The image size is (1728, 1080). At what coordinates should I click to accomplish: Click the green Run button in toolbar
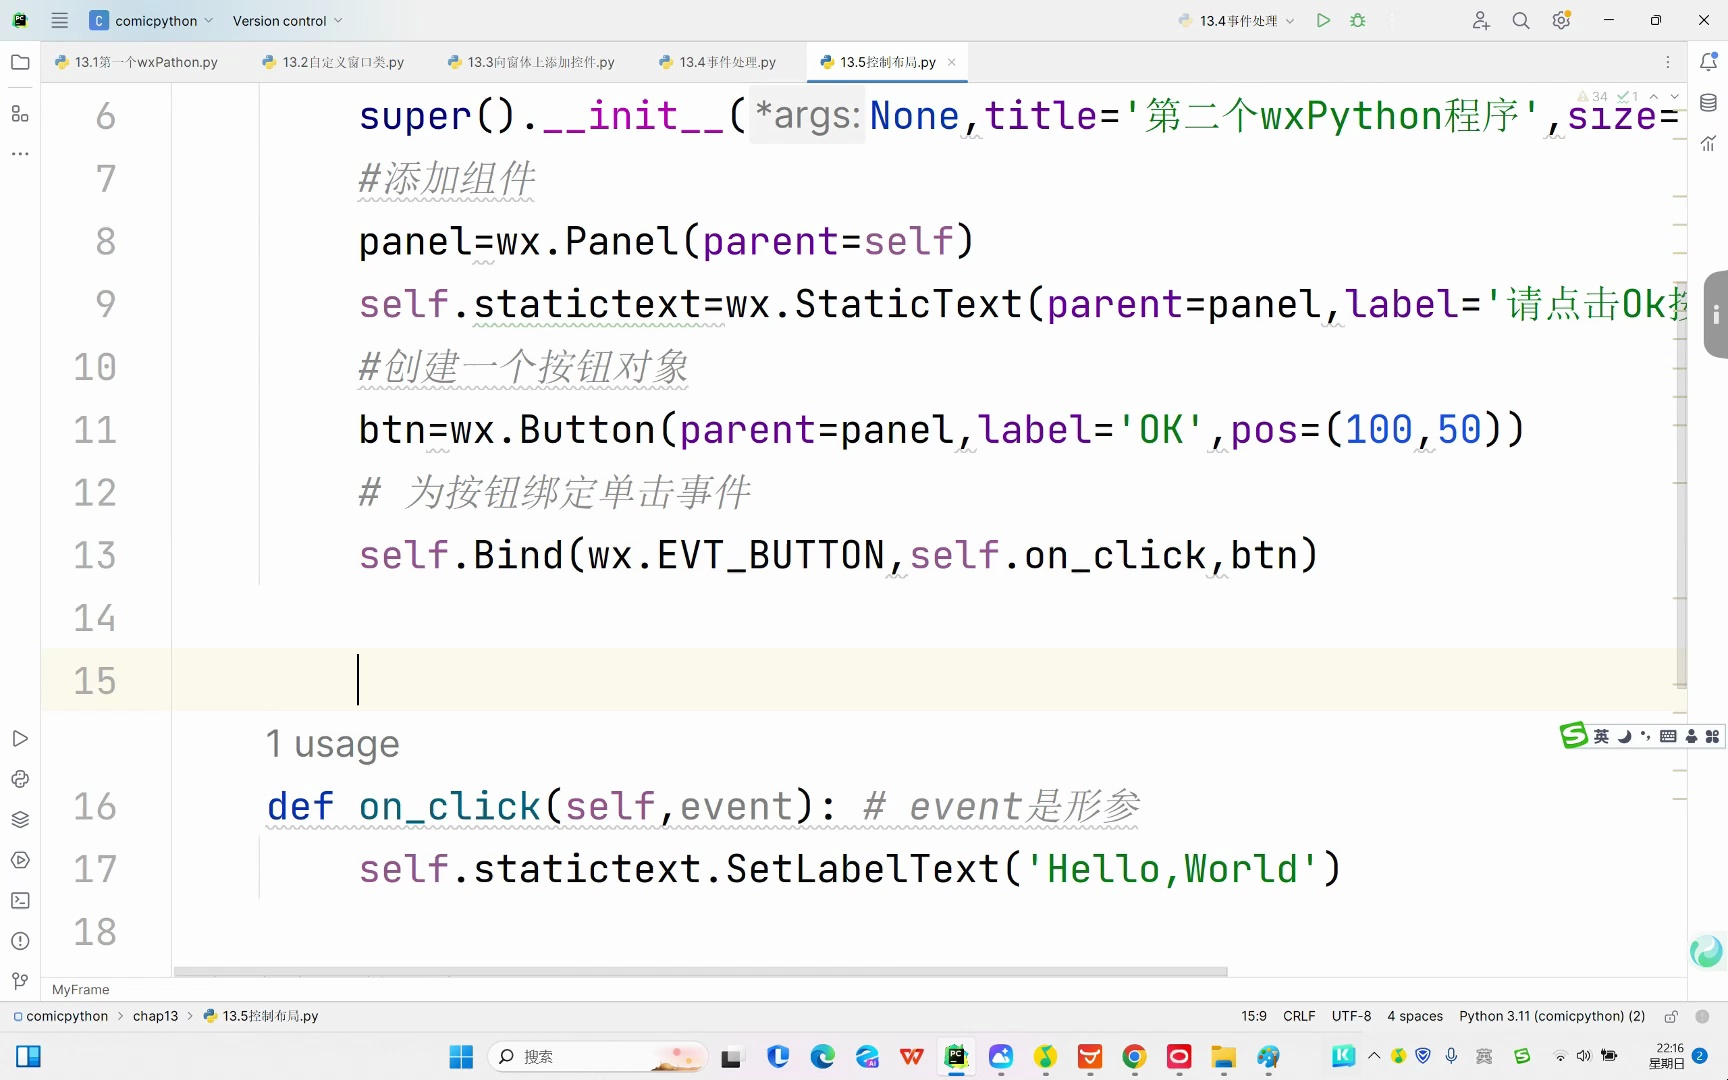1323,20
